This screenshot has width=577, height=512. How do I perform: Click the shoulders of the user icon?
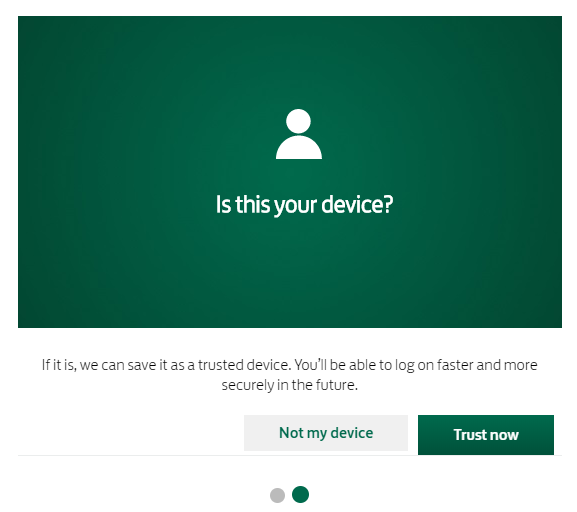click(299, 148)
